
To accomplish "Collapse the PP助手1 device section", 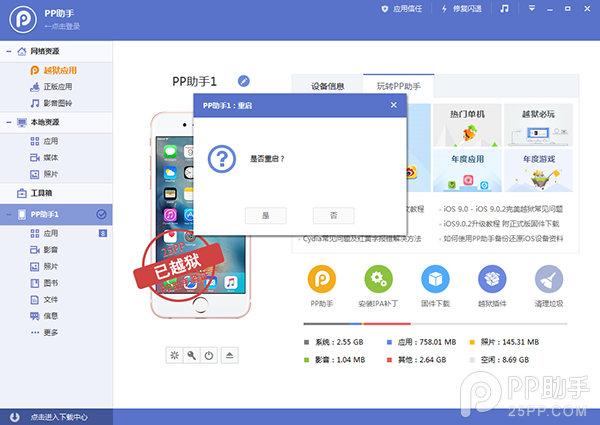I will point(9,214).
